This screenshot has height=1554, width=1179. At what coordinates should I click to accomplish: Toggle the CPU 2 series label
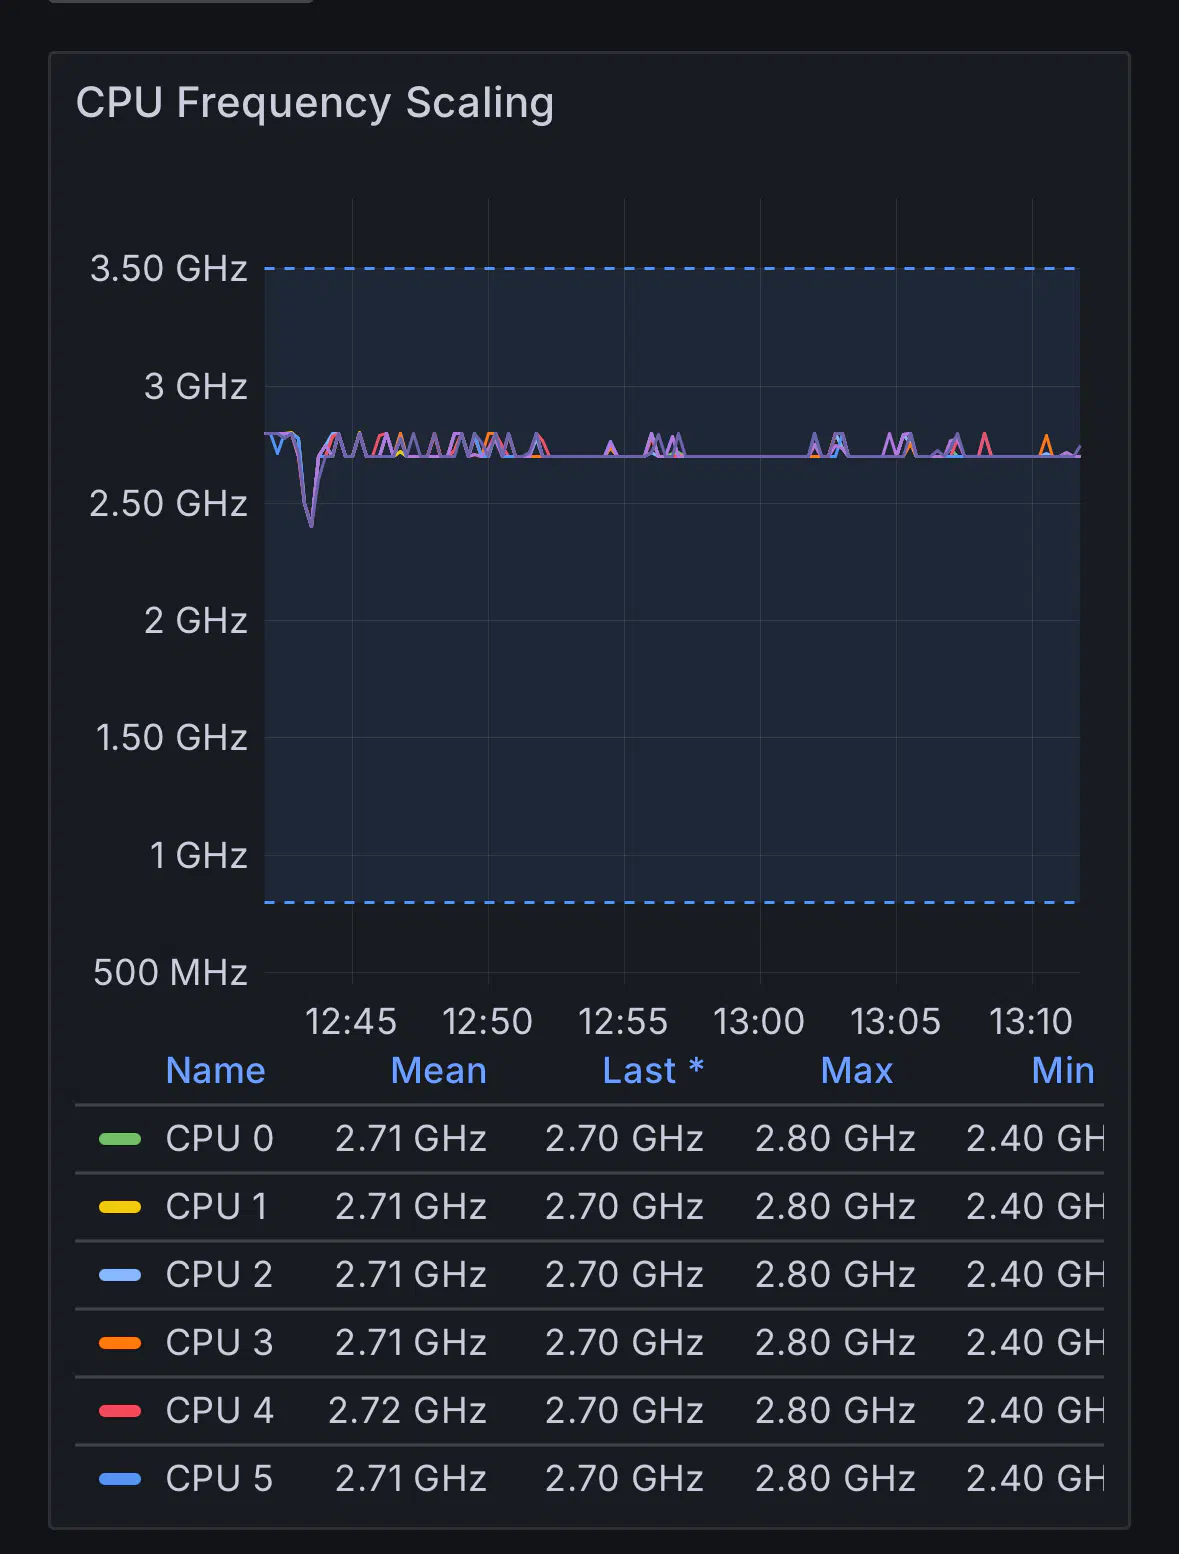coord(219,1275)
